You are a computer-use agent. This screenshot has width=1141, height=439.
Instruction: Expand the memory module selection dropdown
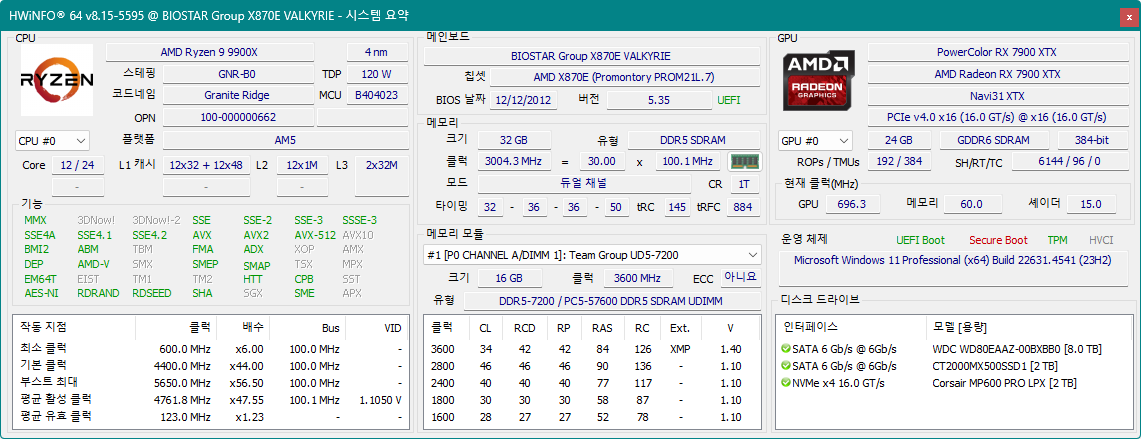[x=592, y=255]
